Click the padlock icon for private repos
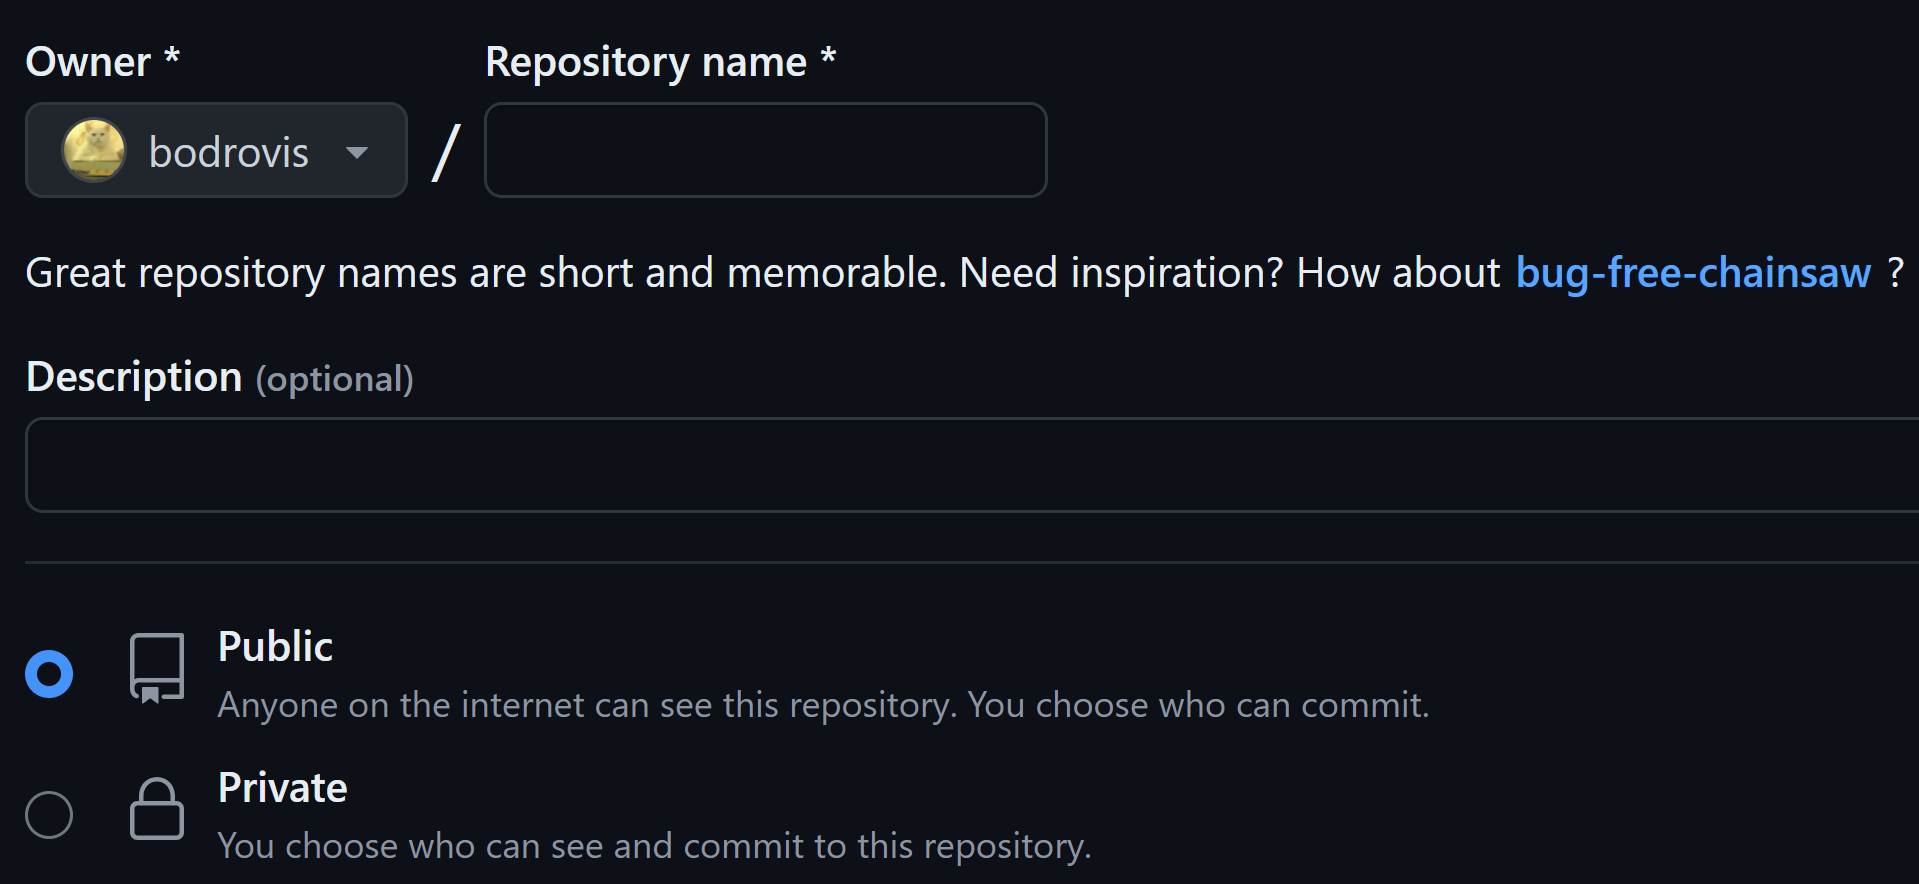 click(156, 810)
